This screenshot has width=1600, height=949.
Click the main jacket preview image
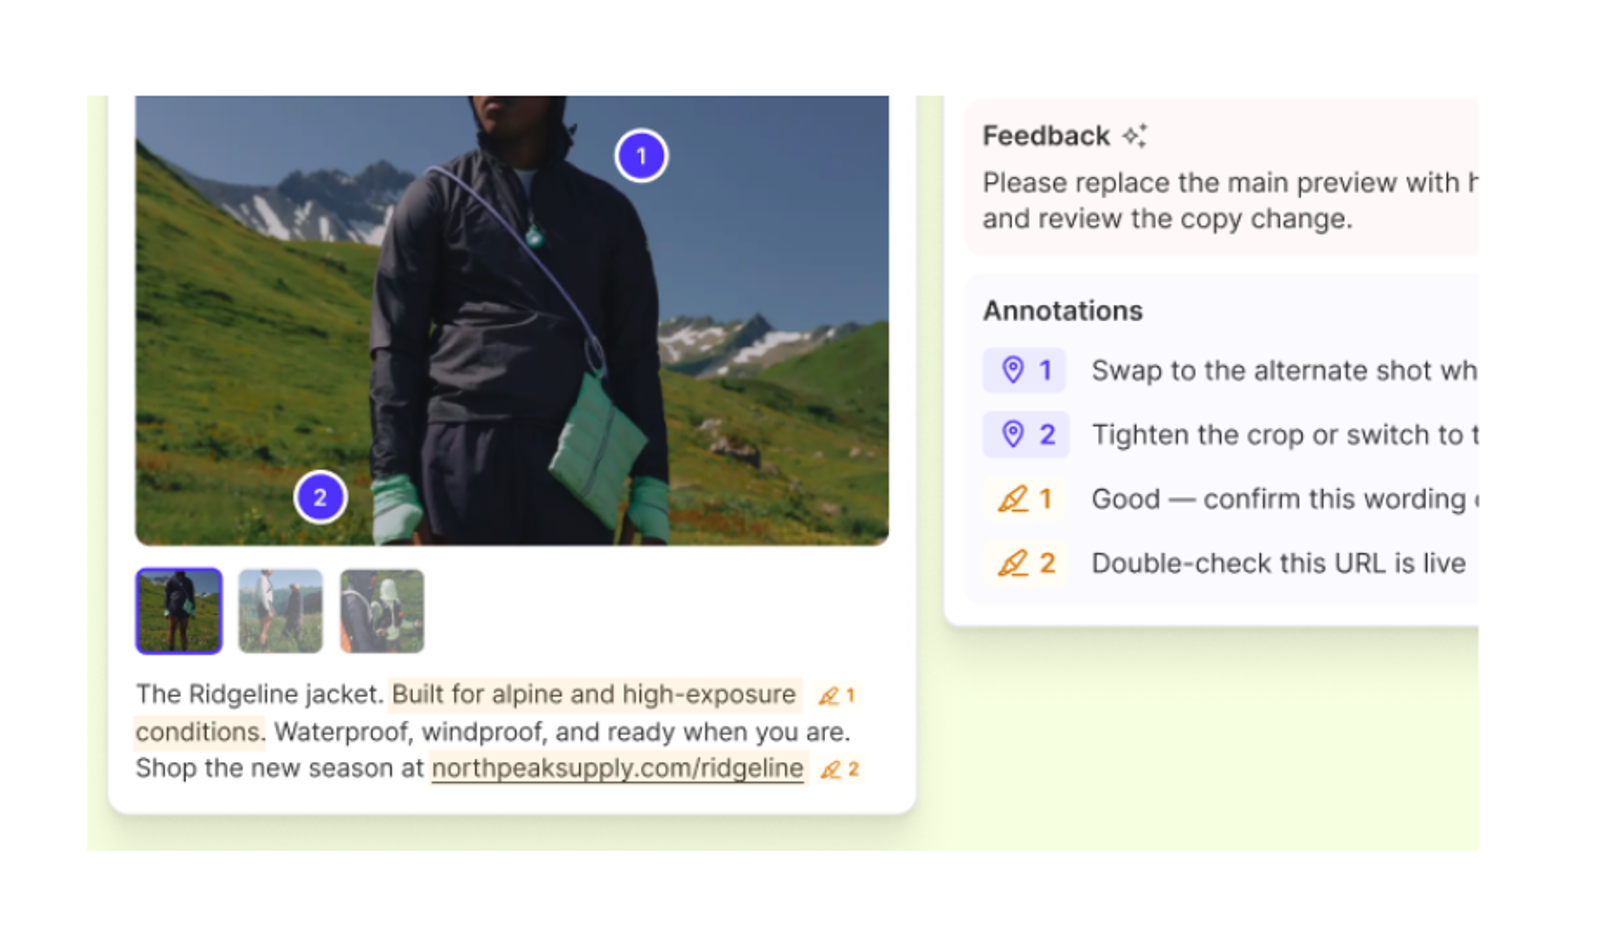[x=511, y=320]
